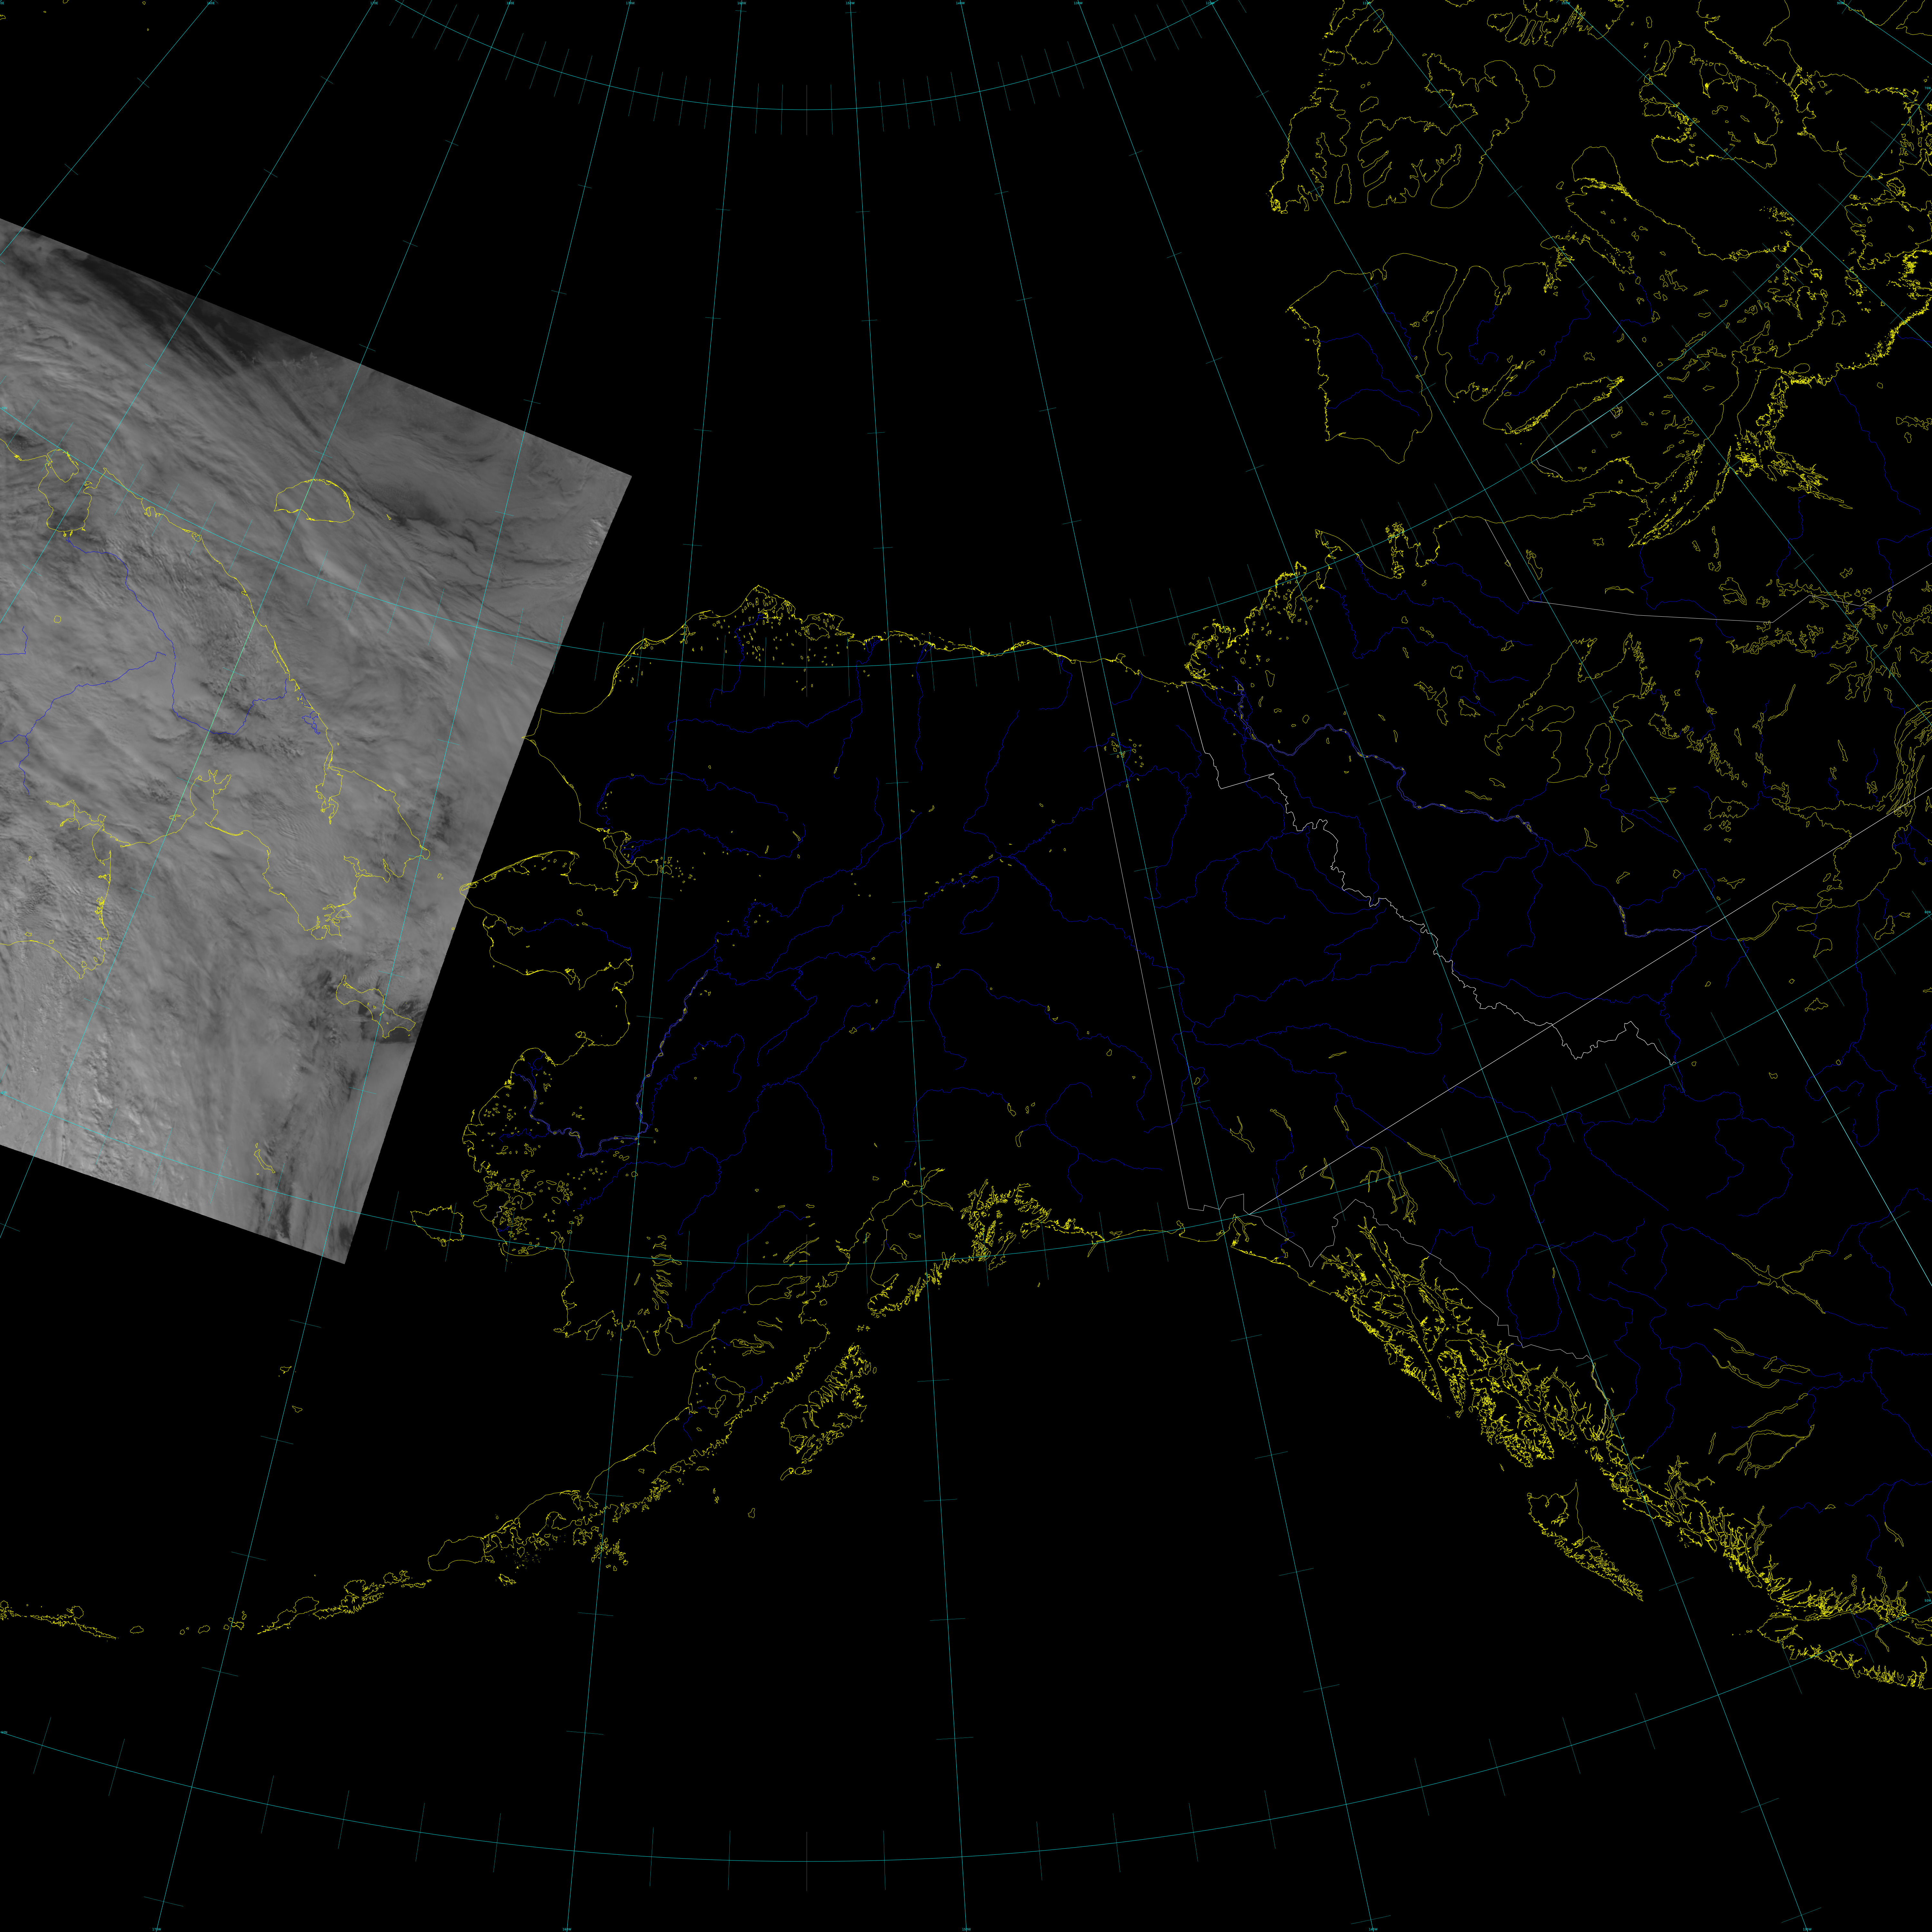
Task: Click the 130W longitude label at top
Action: point(1078,3)
